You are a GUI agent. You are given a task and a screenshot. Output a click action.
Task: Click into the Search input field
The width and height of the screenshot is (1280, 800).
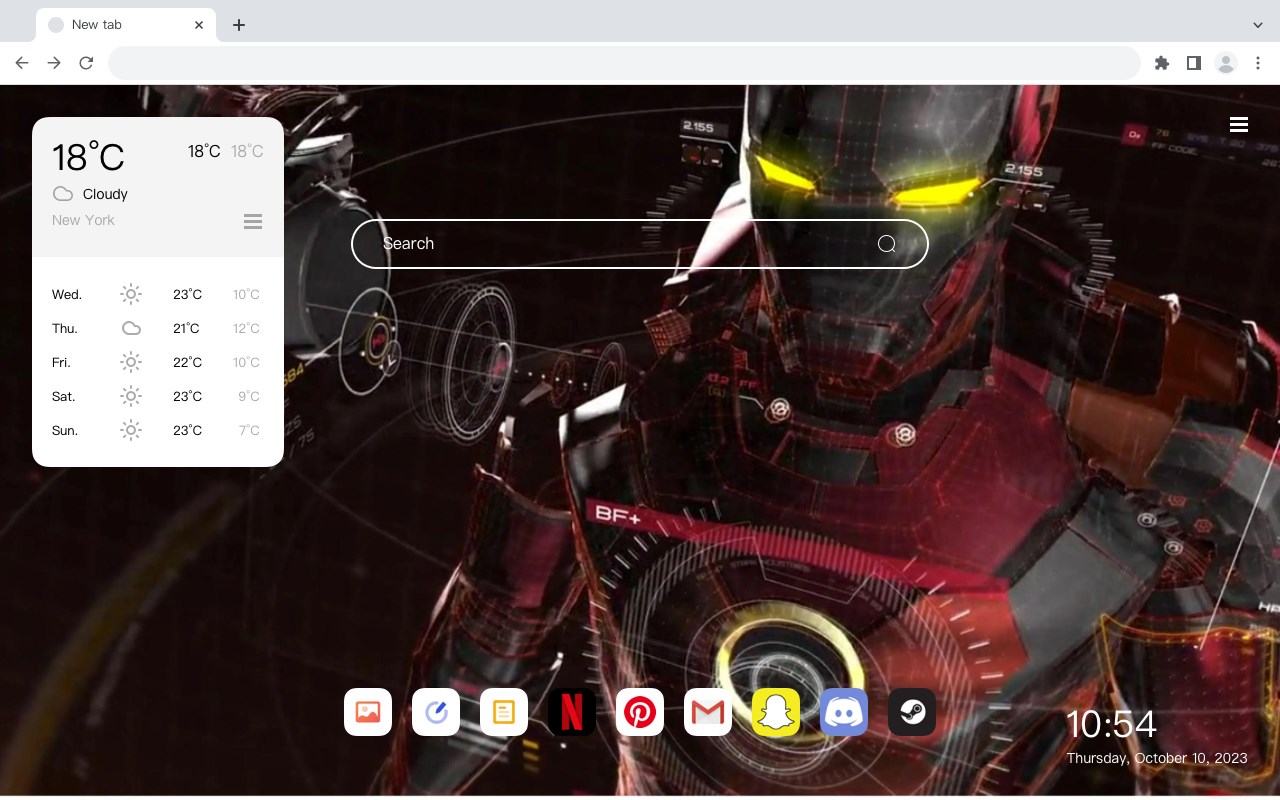(x=640, y=244)
